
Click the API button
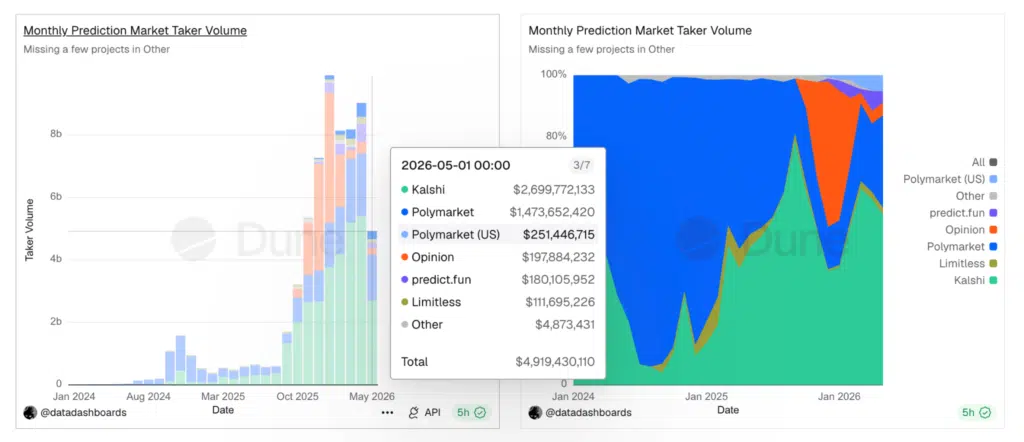coord(424,413)
